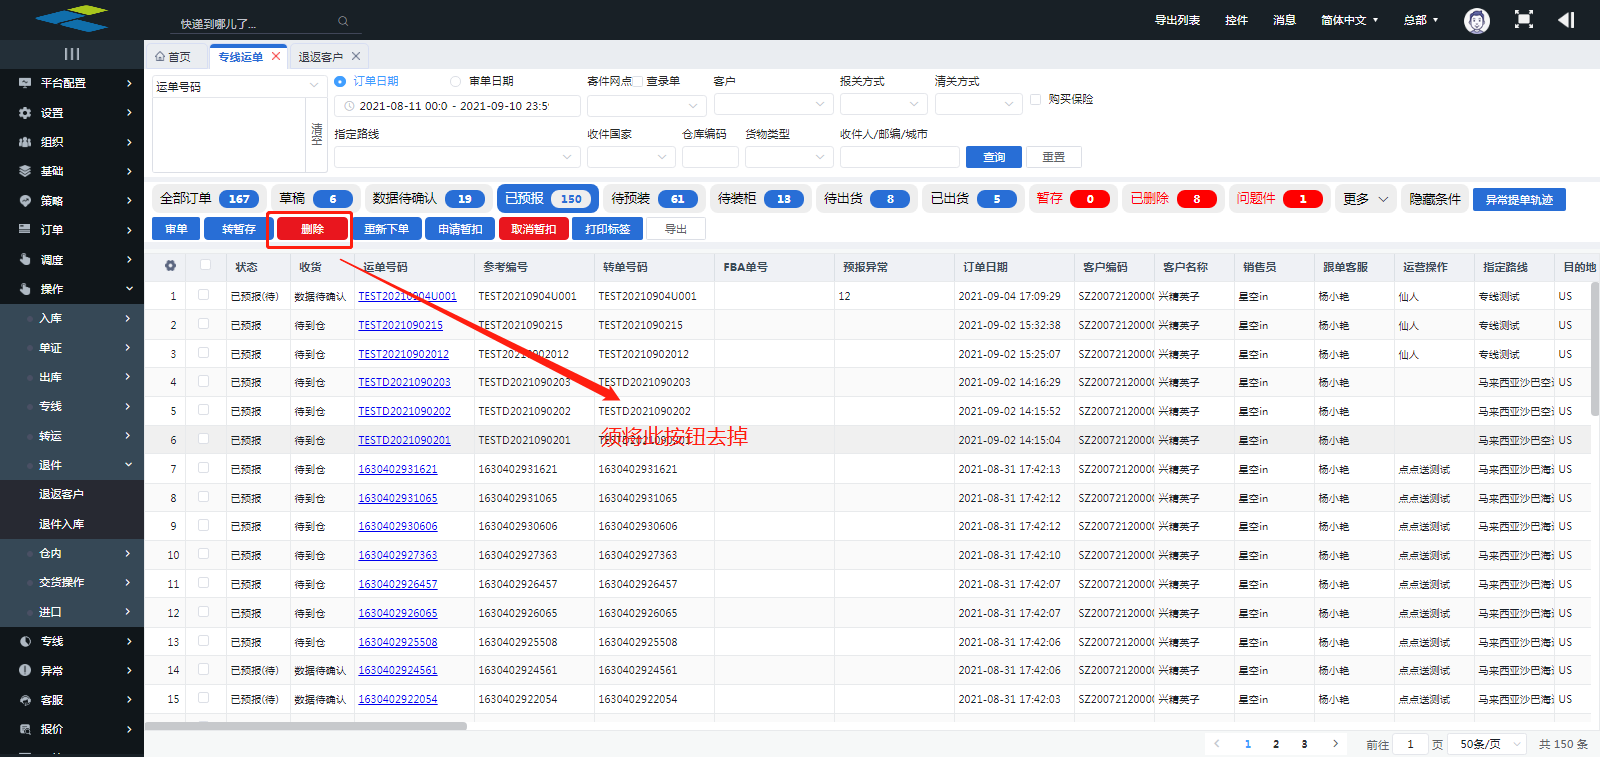Image resolution: width=1600 pixels, height=757 pixels.
Task: Select the 已删除 status filter
Action: (1173, 199)
